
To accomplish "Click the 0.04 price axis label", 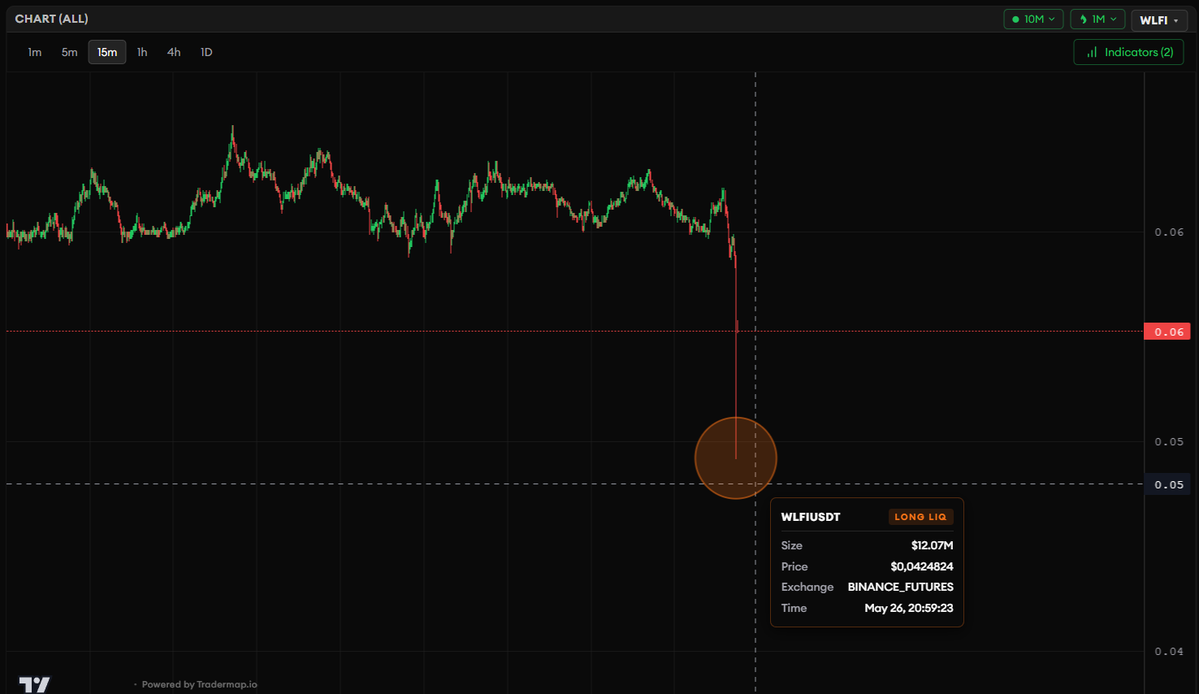I will 1168,651.
